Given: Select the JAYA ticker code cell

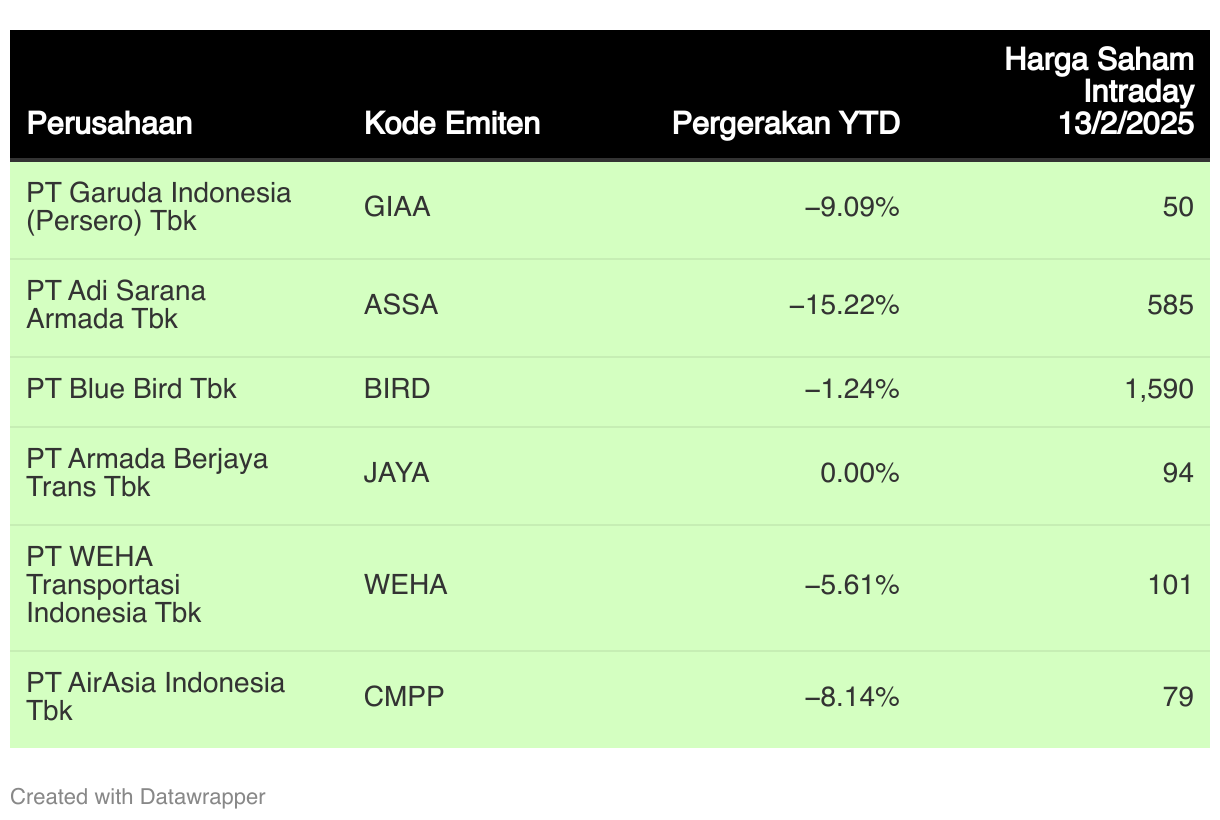Looking at the screenshot, I should tap(396, 473).
